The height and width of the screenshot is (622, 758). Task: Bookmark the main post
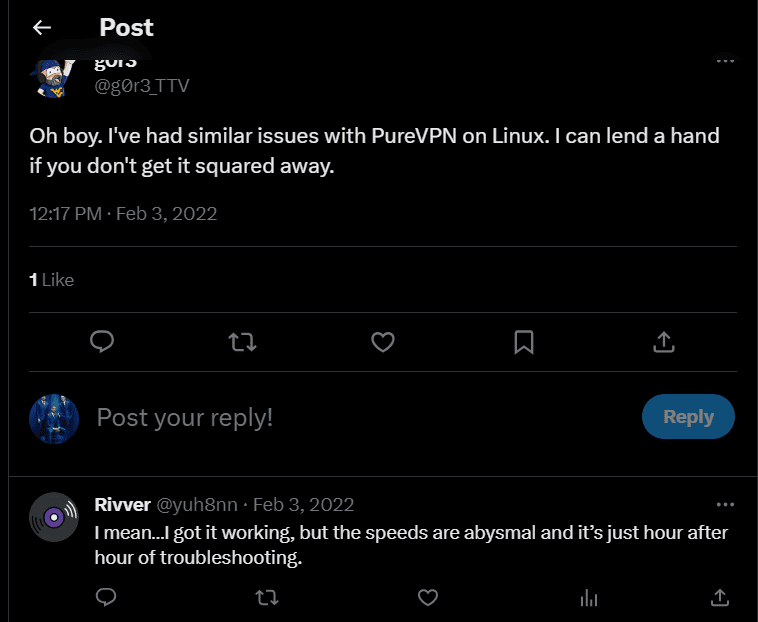coord(523,342)
